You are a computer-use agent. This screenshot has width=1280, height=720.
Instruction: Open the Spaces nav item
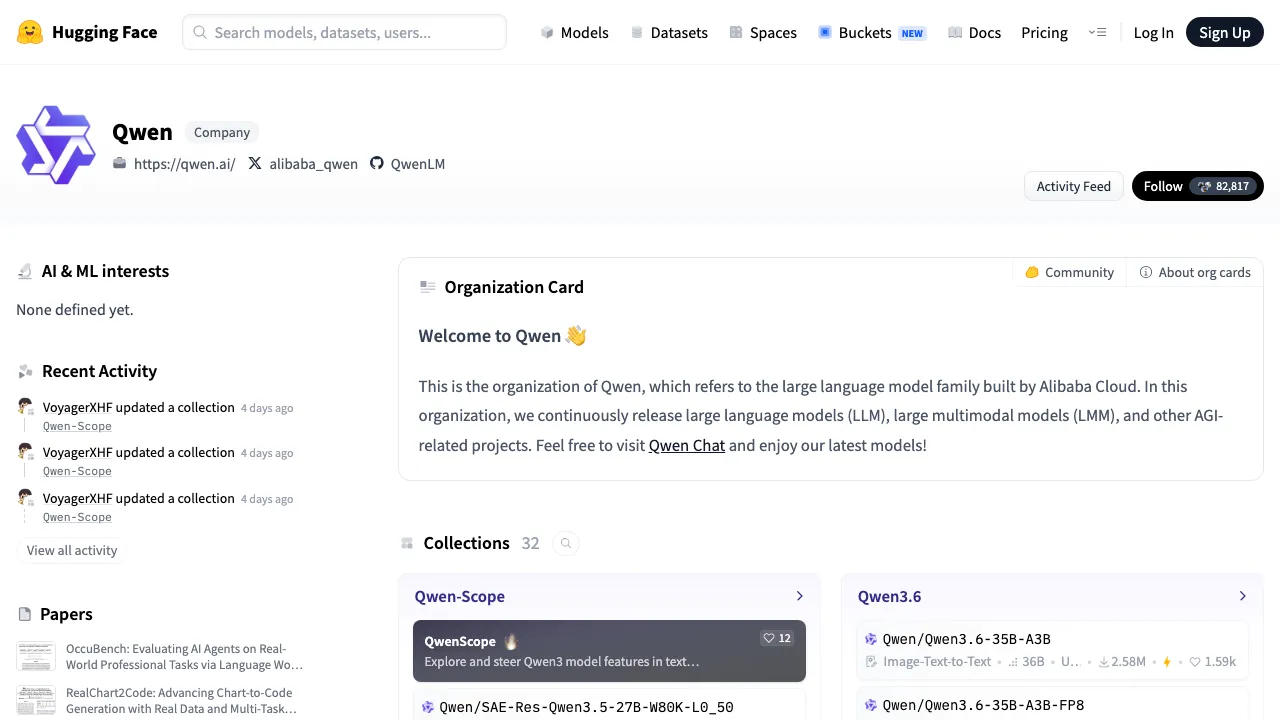[x=763, y=32]
